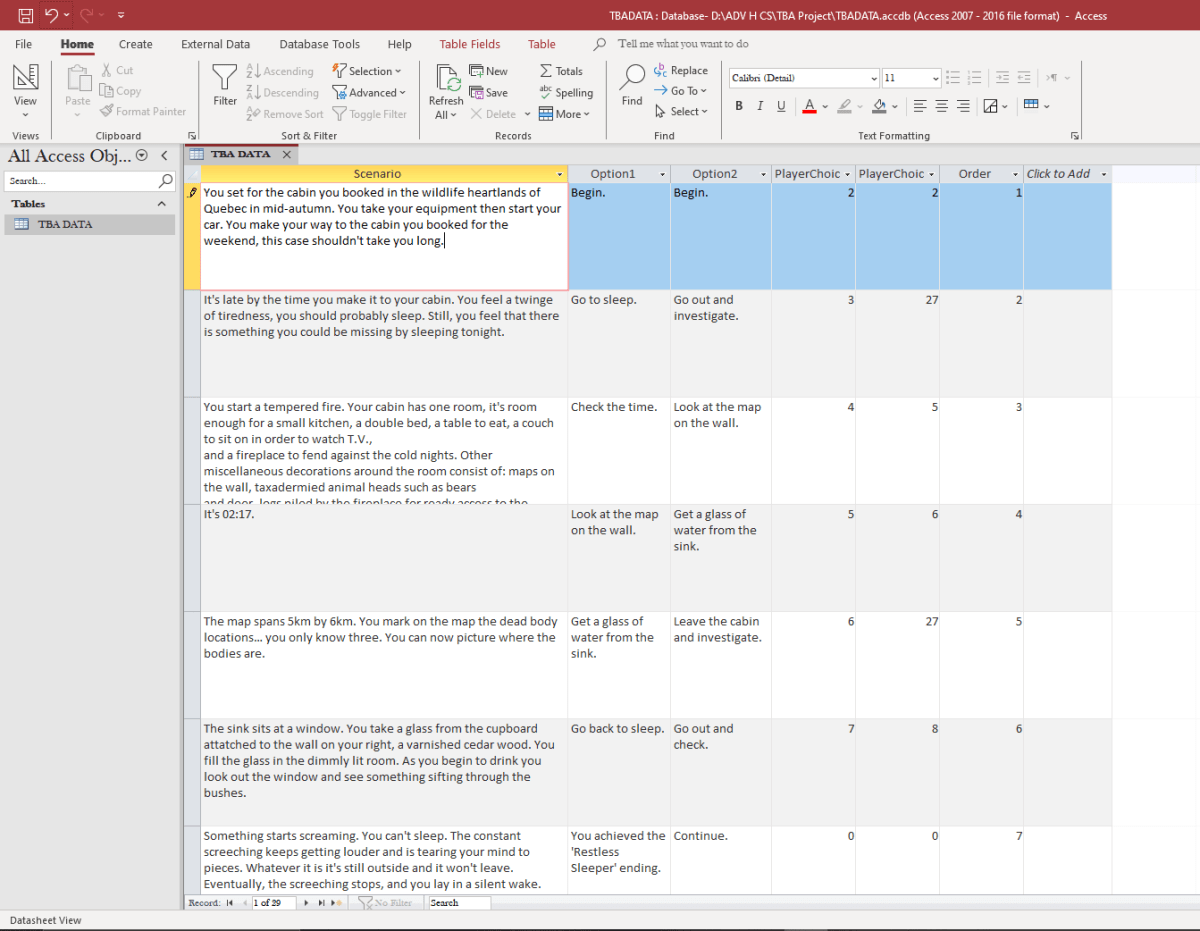Toggle Totals row

pyautogui.click(x=561, y=71)
